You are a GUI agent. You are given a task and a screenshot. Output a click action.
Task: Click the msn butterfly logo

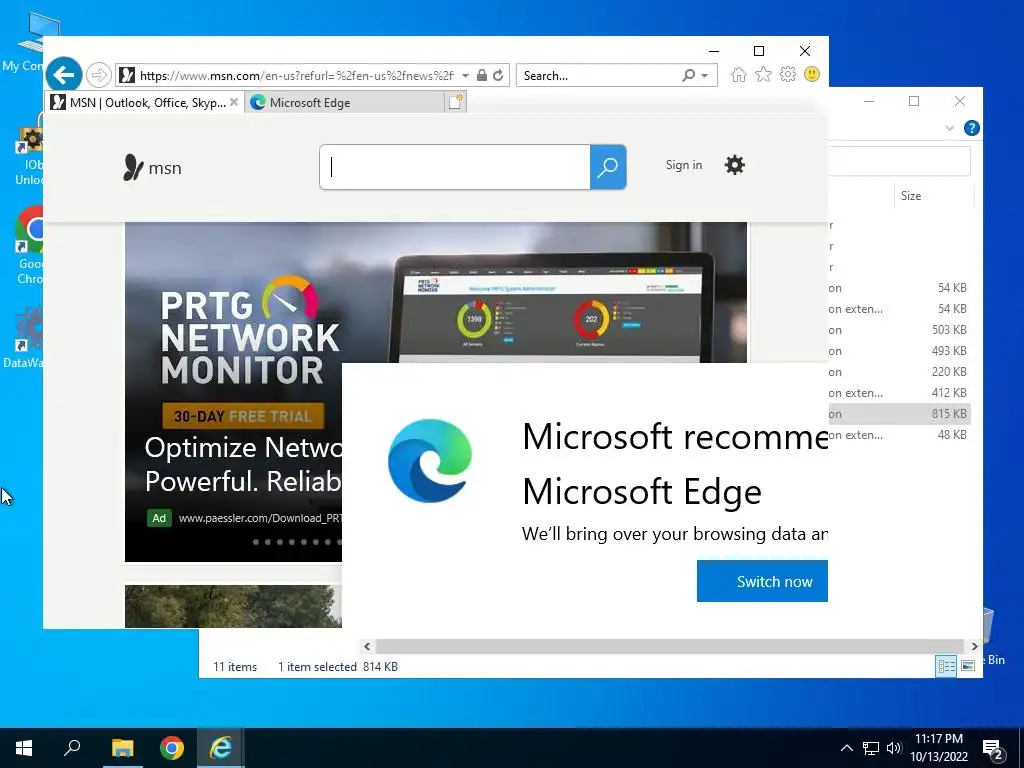[152, 168]
